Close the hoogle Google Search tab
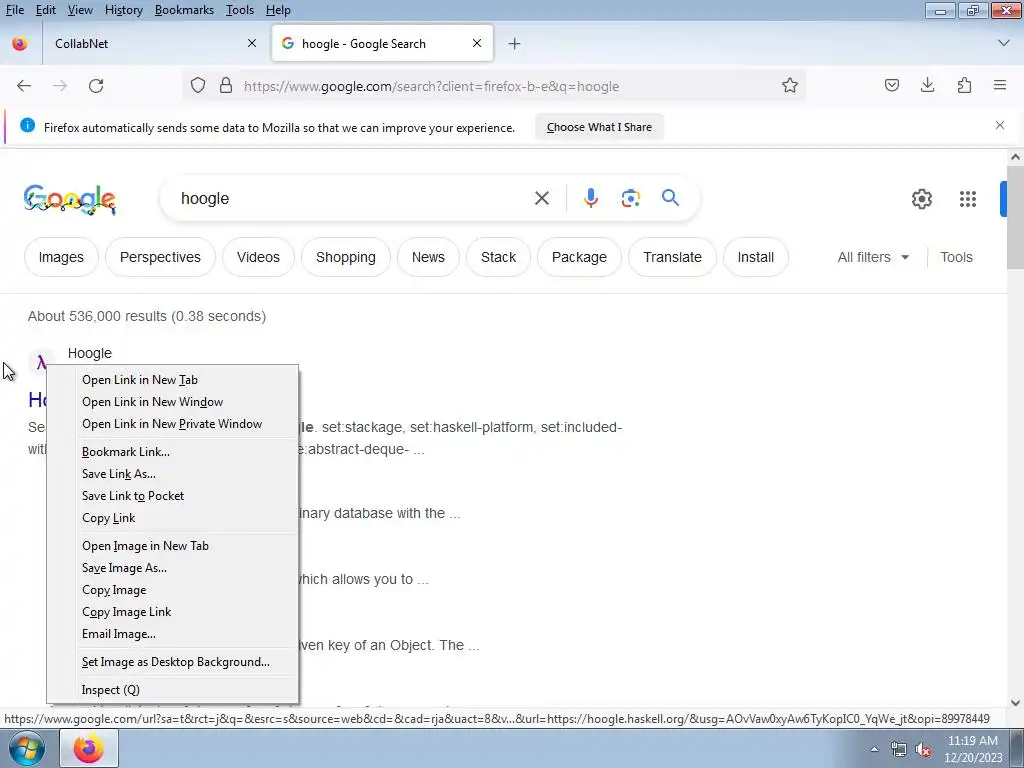 (477, 43)
